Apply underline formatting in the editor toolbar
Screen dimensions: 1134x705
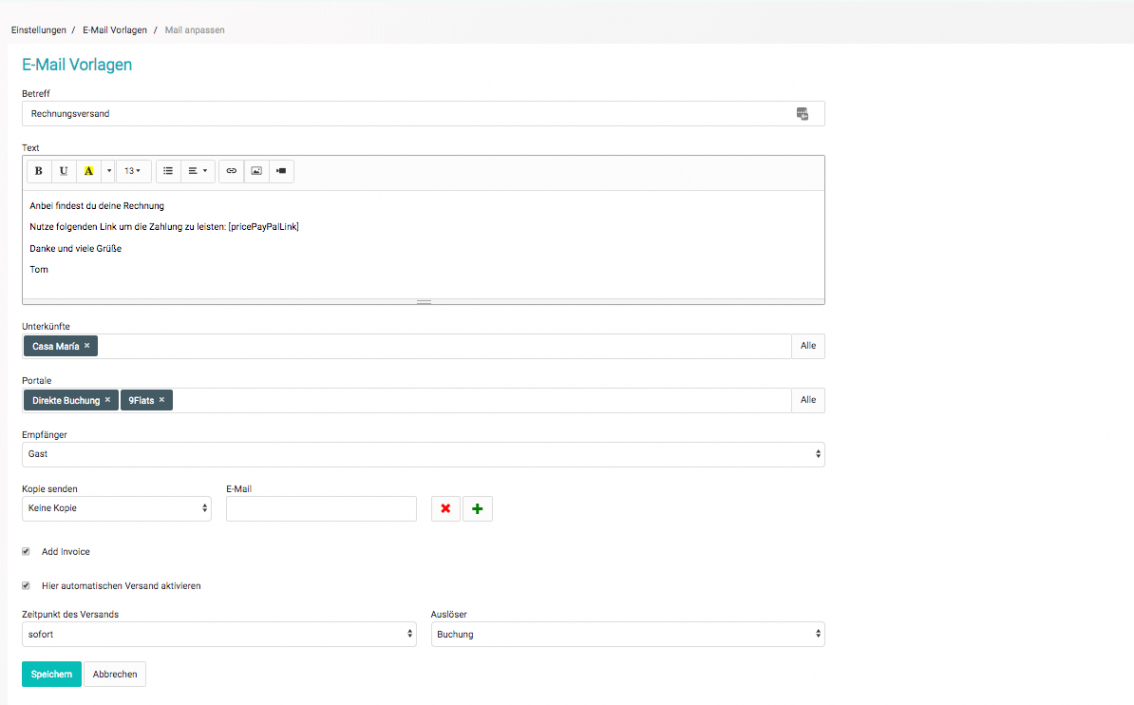tap(64, 171)
